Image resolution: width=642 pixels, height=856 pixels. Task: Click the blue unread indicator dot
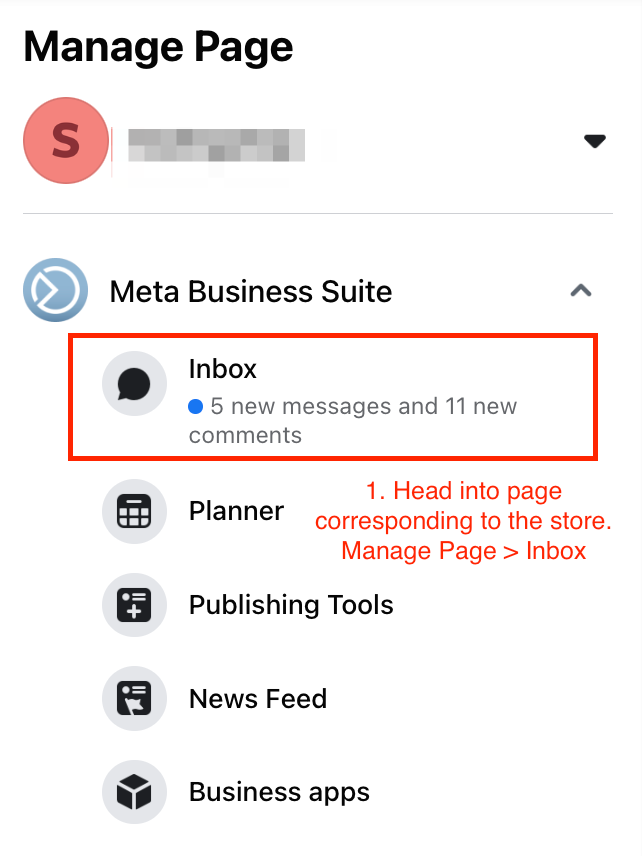point(195,406)
